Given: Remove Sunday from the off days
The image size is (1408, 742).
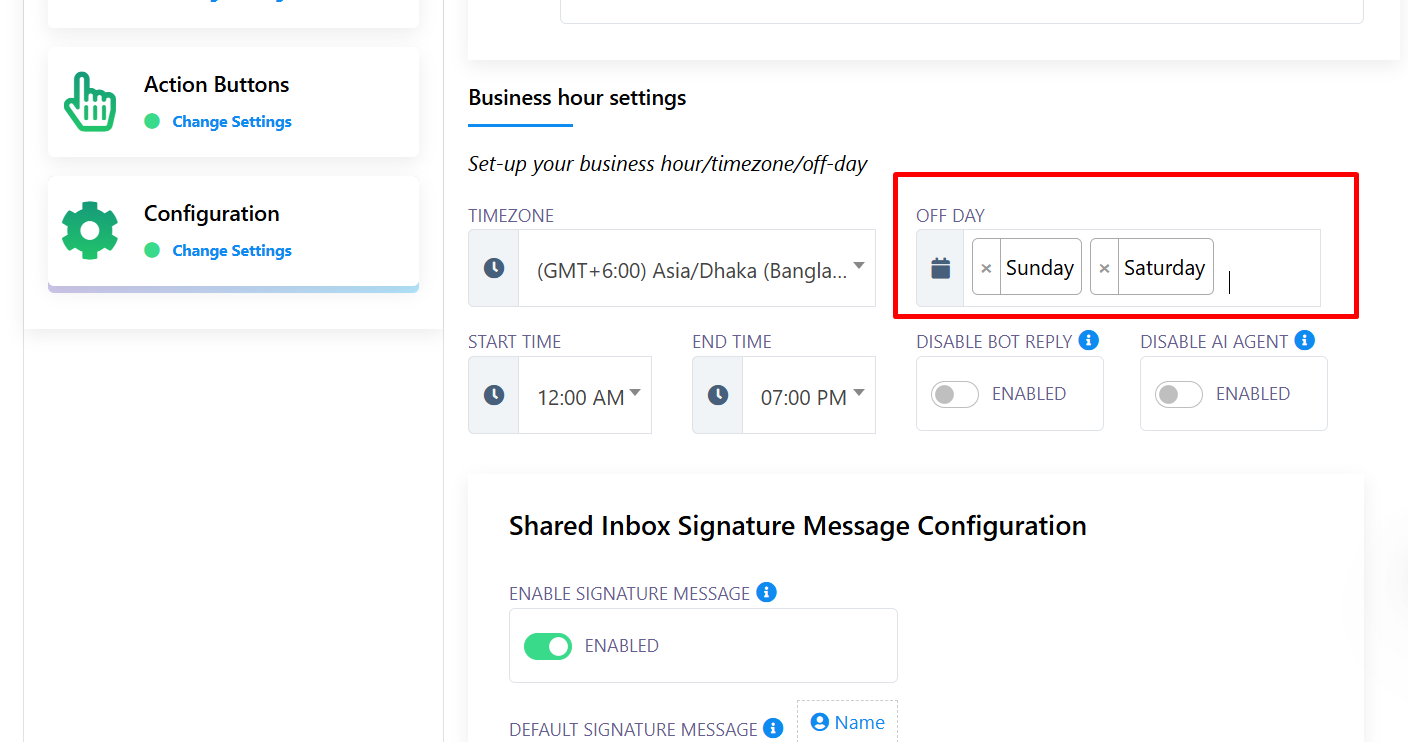Looking at the screenshot, I should click(986, 268).
